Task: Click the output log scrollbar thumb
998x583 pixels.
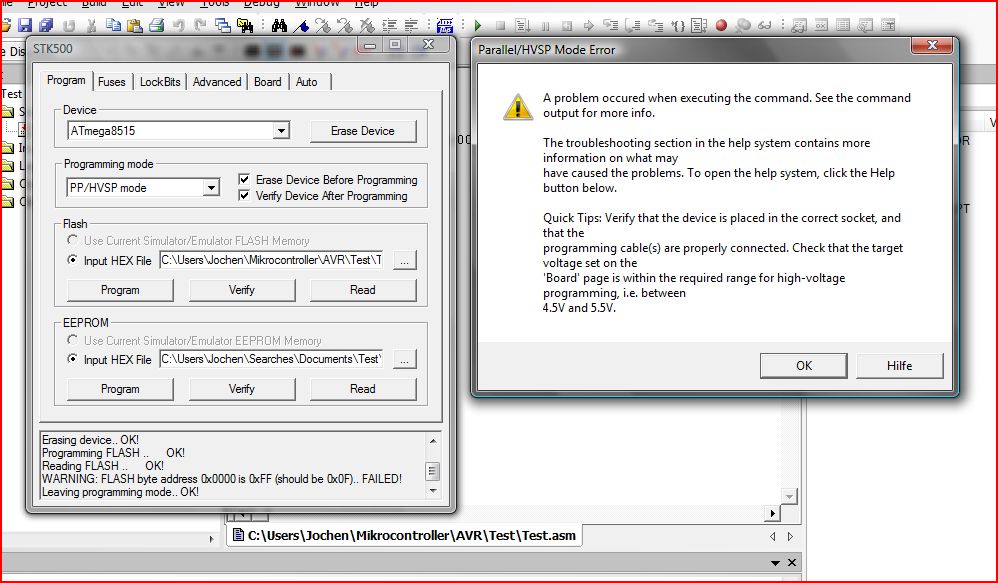Action: [x=433, y=471]
